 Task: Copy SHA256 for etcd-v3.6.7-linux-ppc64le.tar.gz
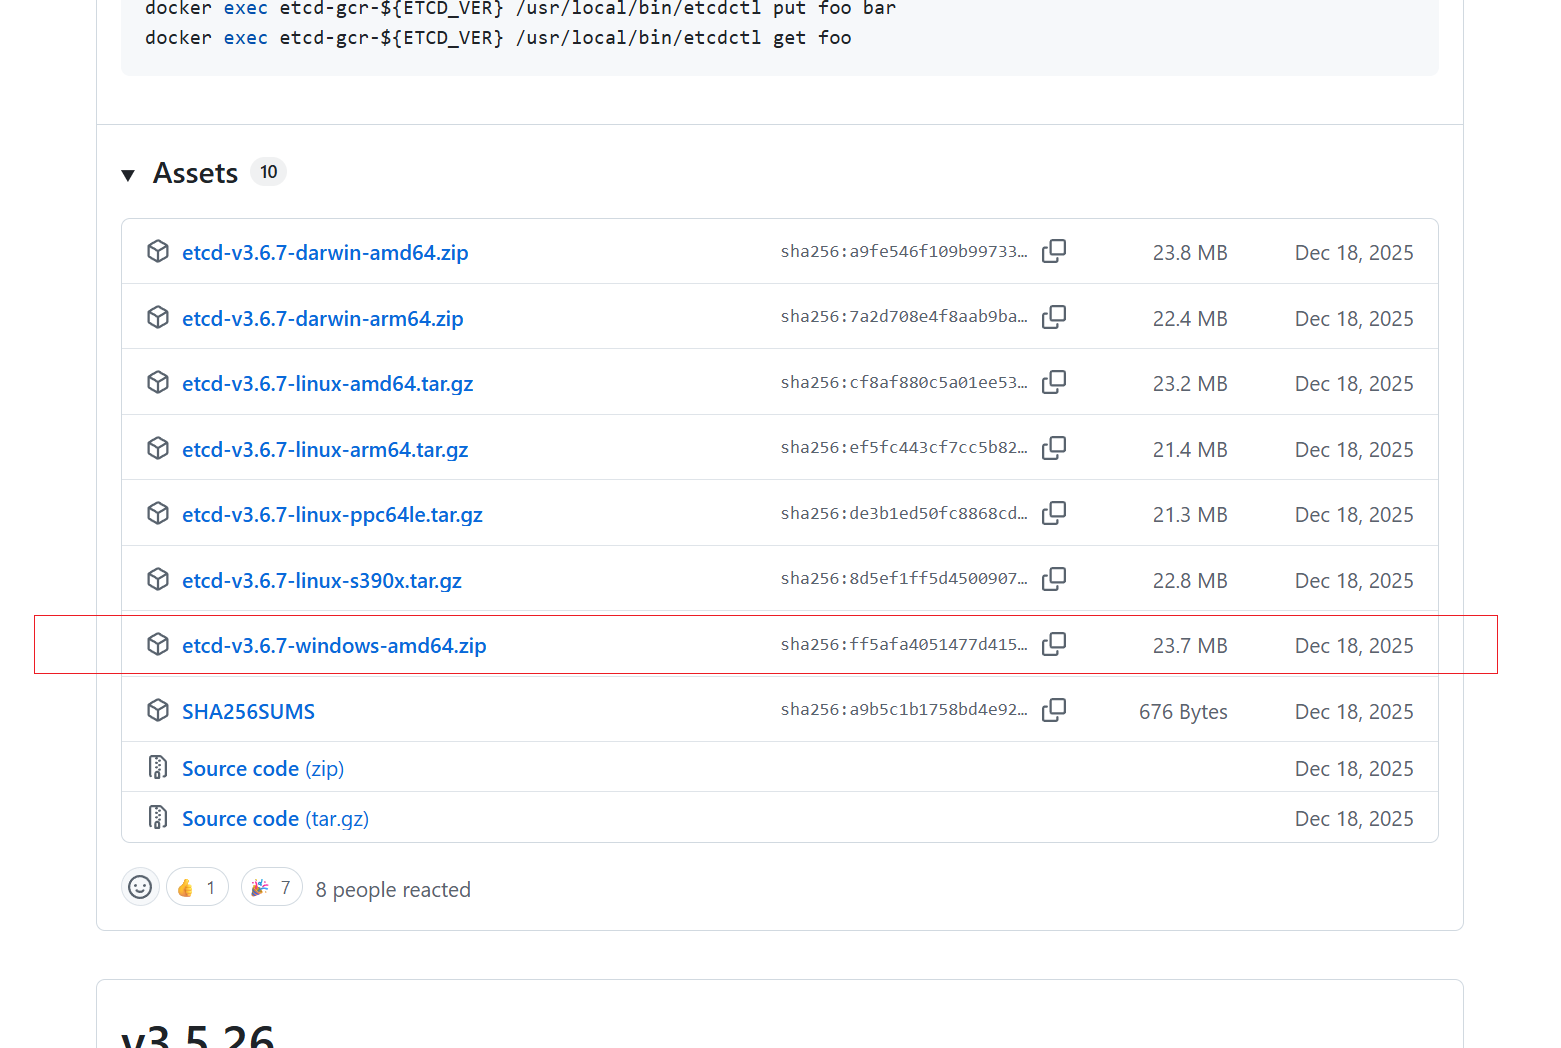(x=1054, y=513)
